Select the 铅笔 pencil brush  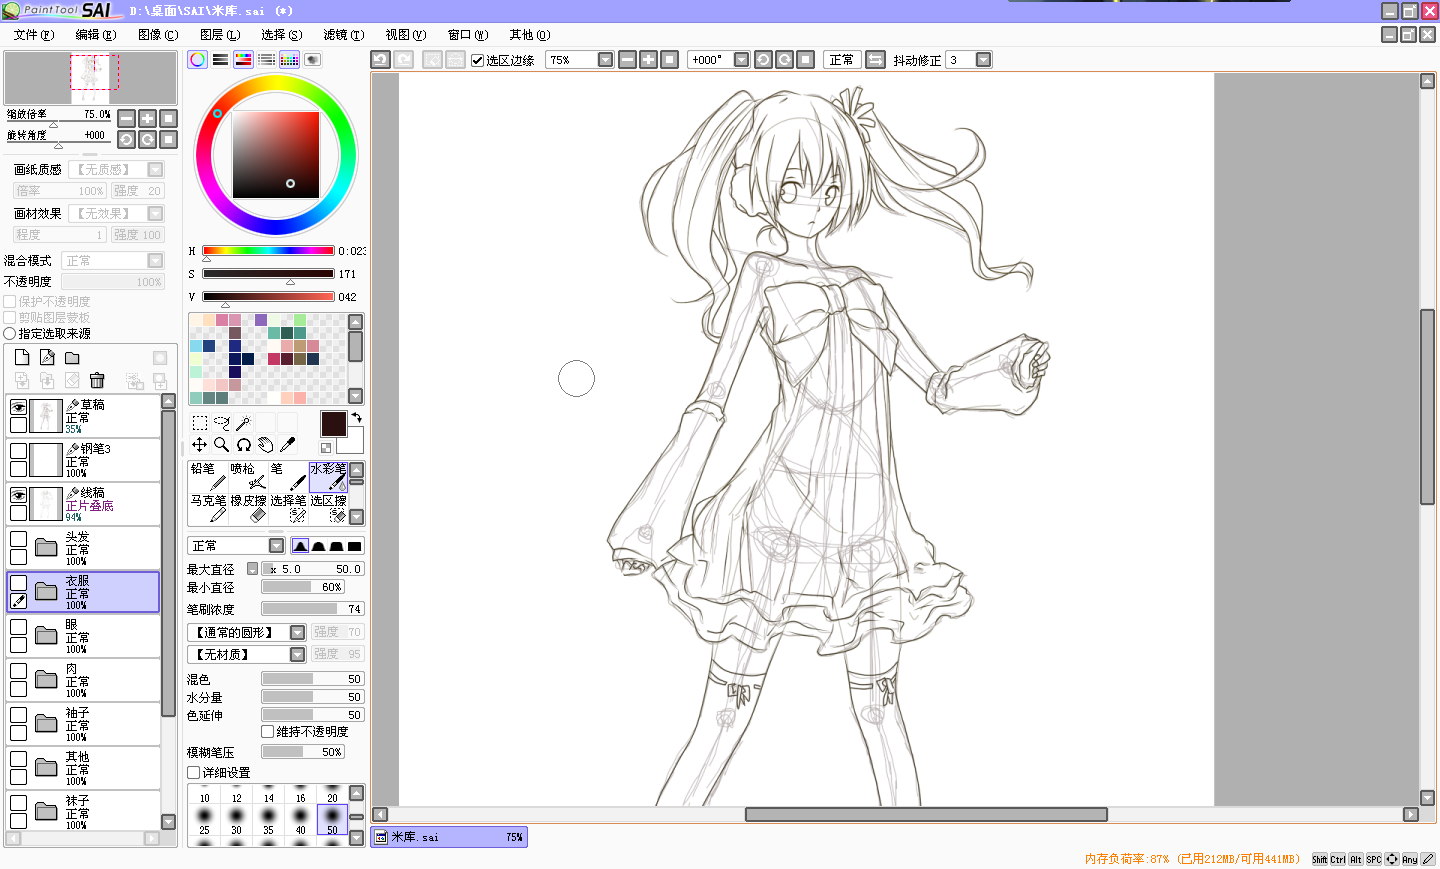(x=208, y=476)
